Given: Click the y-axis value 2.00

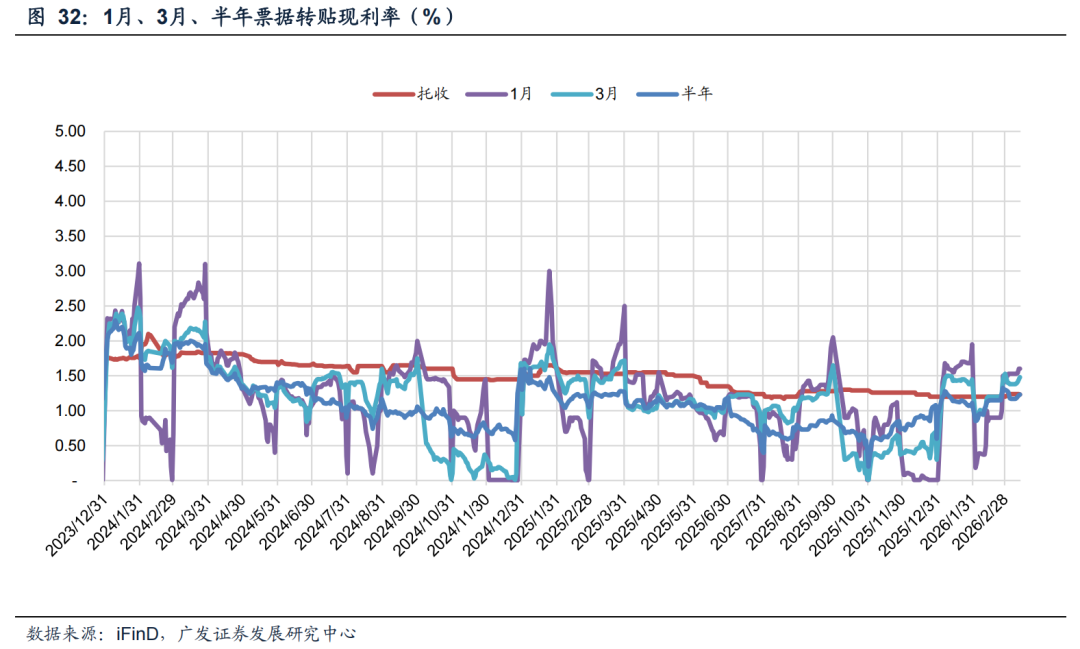Looking at the screenshot, I should tap(70, 341).
